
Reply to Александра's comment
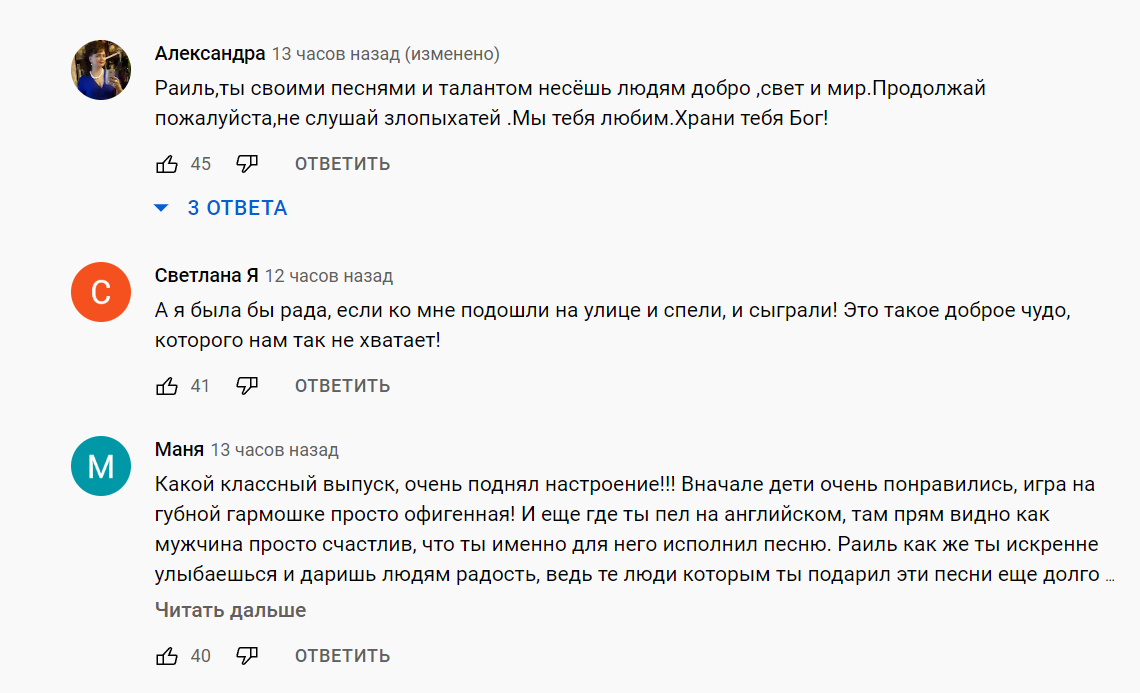click(342, 164)
